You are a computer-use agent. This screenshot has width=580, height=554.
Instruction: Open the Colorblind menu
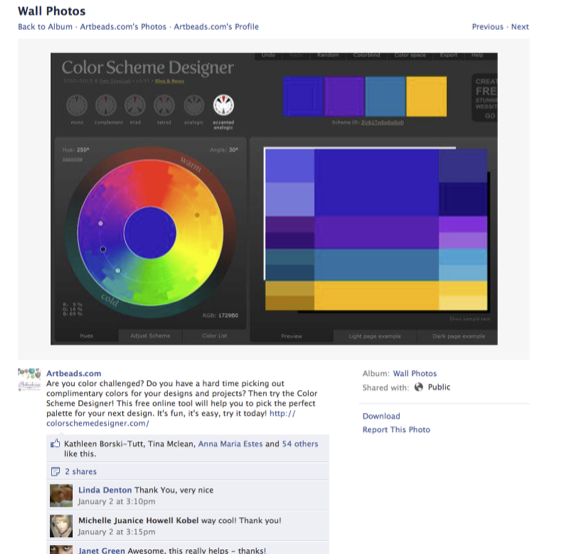pos(367,55)
